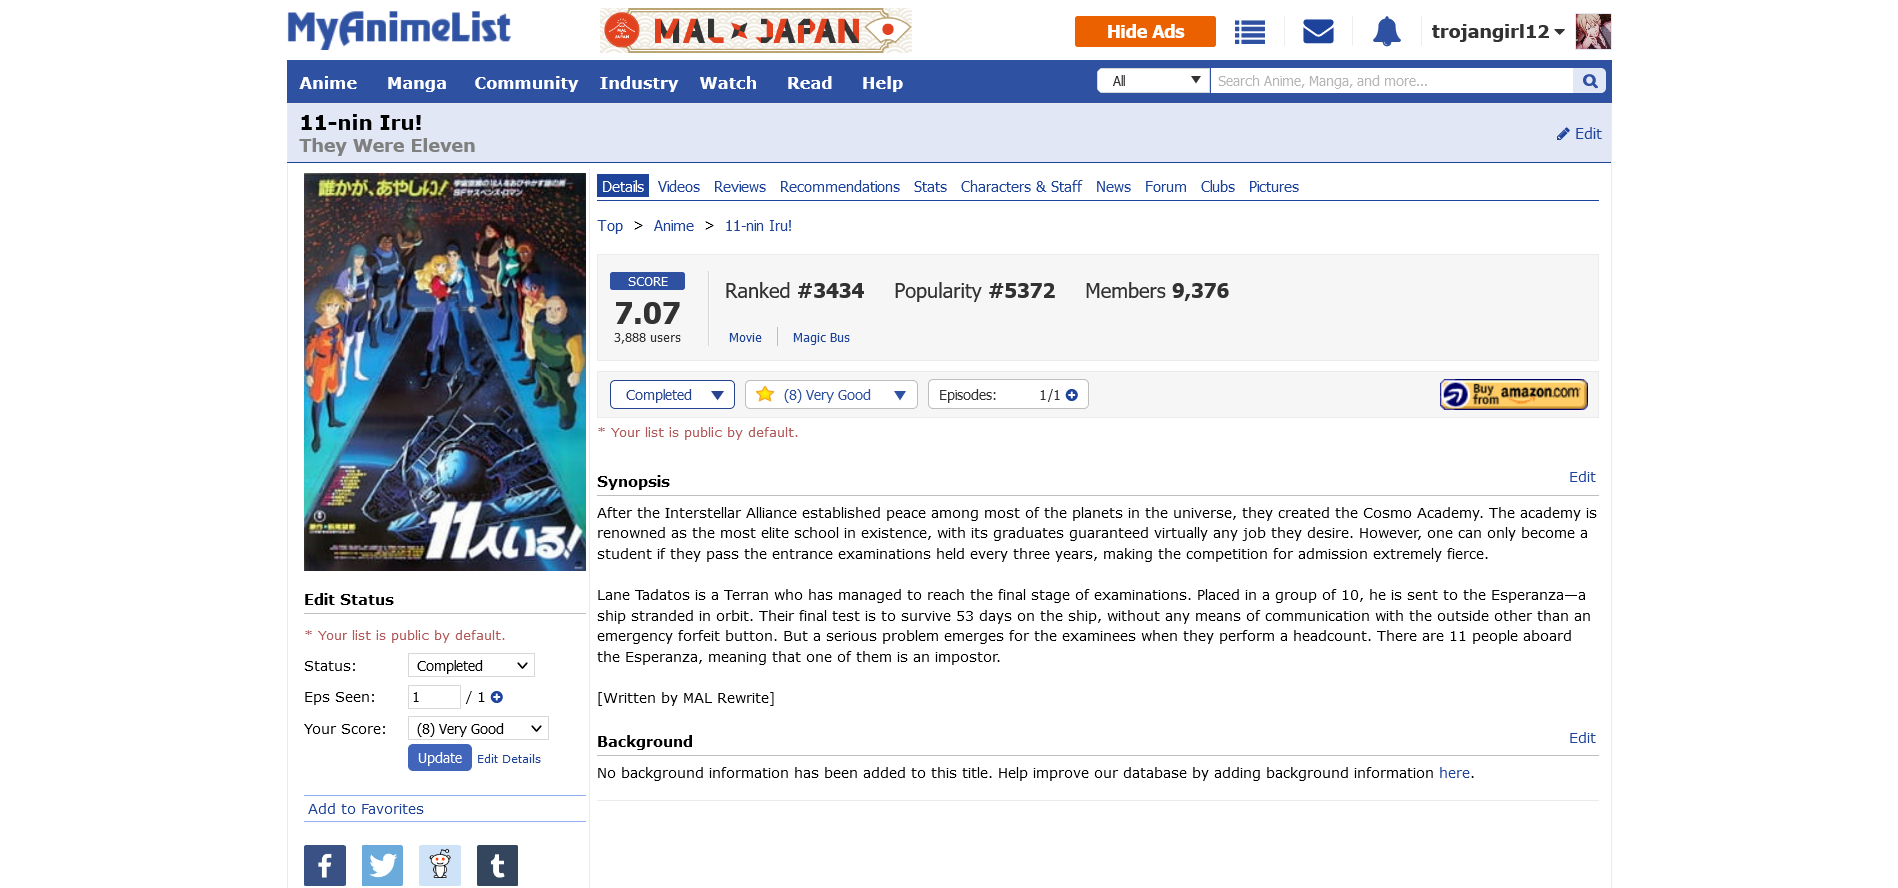The width and height of the screenshot is (1898, 888).
Task: Click plus icon next to Eps Seen
Action: (x=497, y=697)
